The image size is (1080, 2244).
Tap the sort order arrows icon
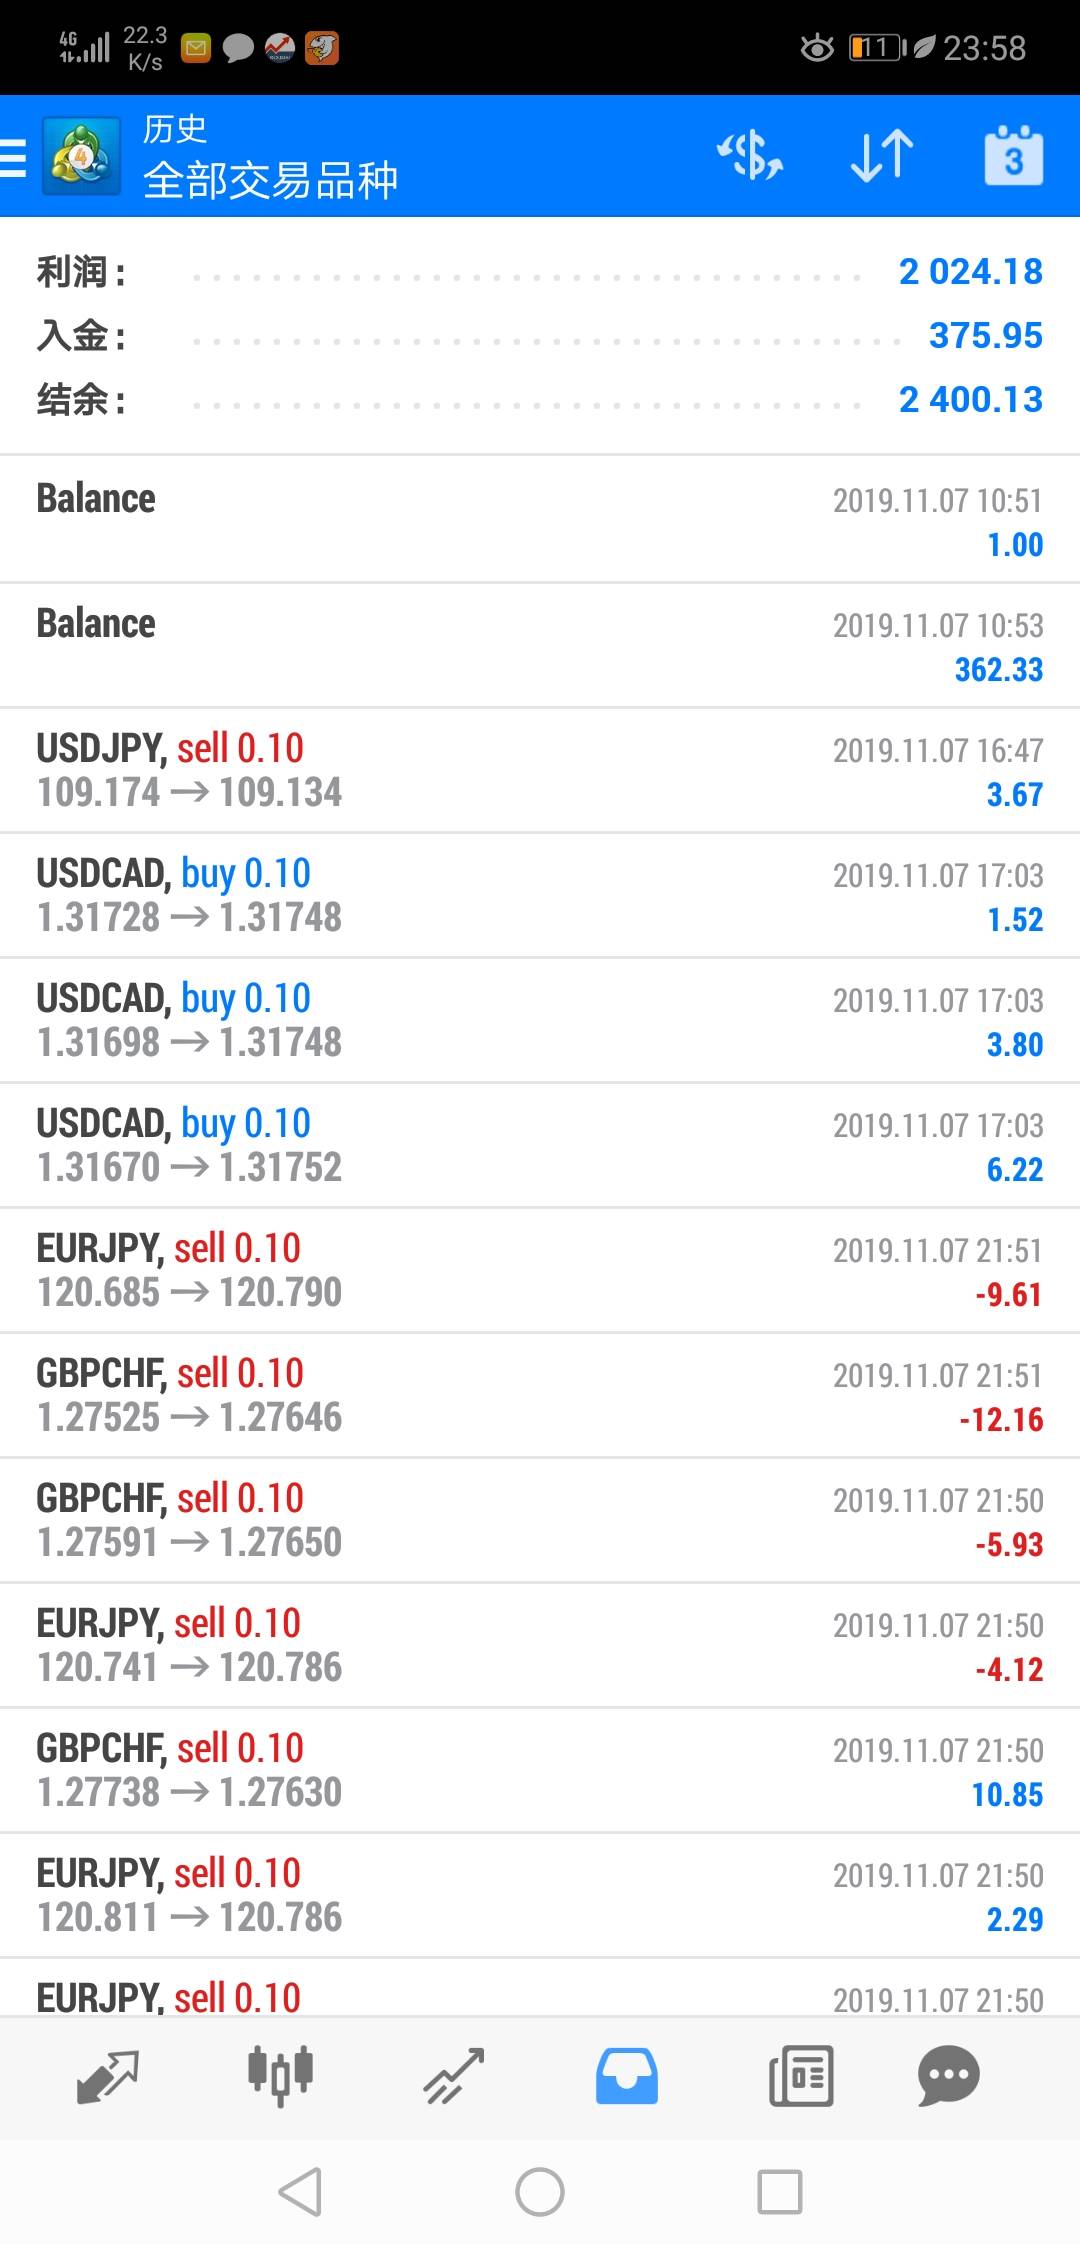coord(881,156)
